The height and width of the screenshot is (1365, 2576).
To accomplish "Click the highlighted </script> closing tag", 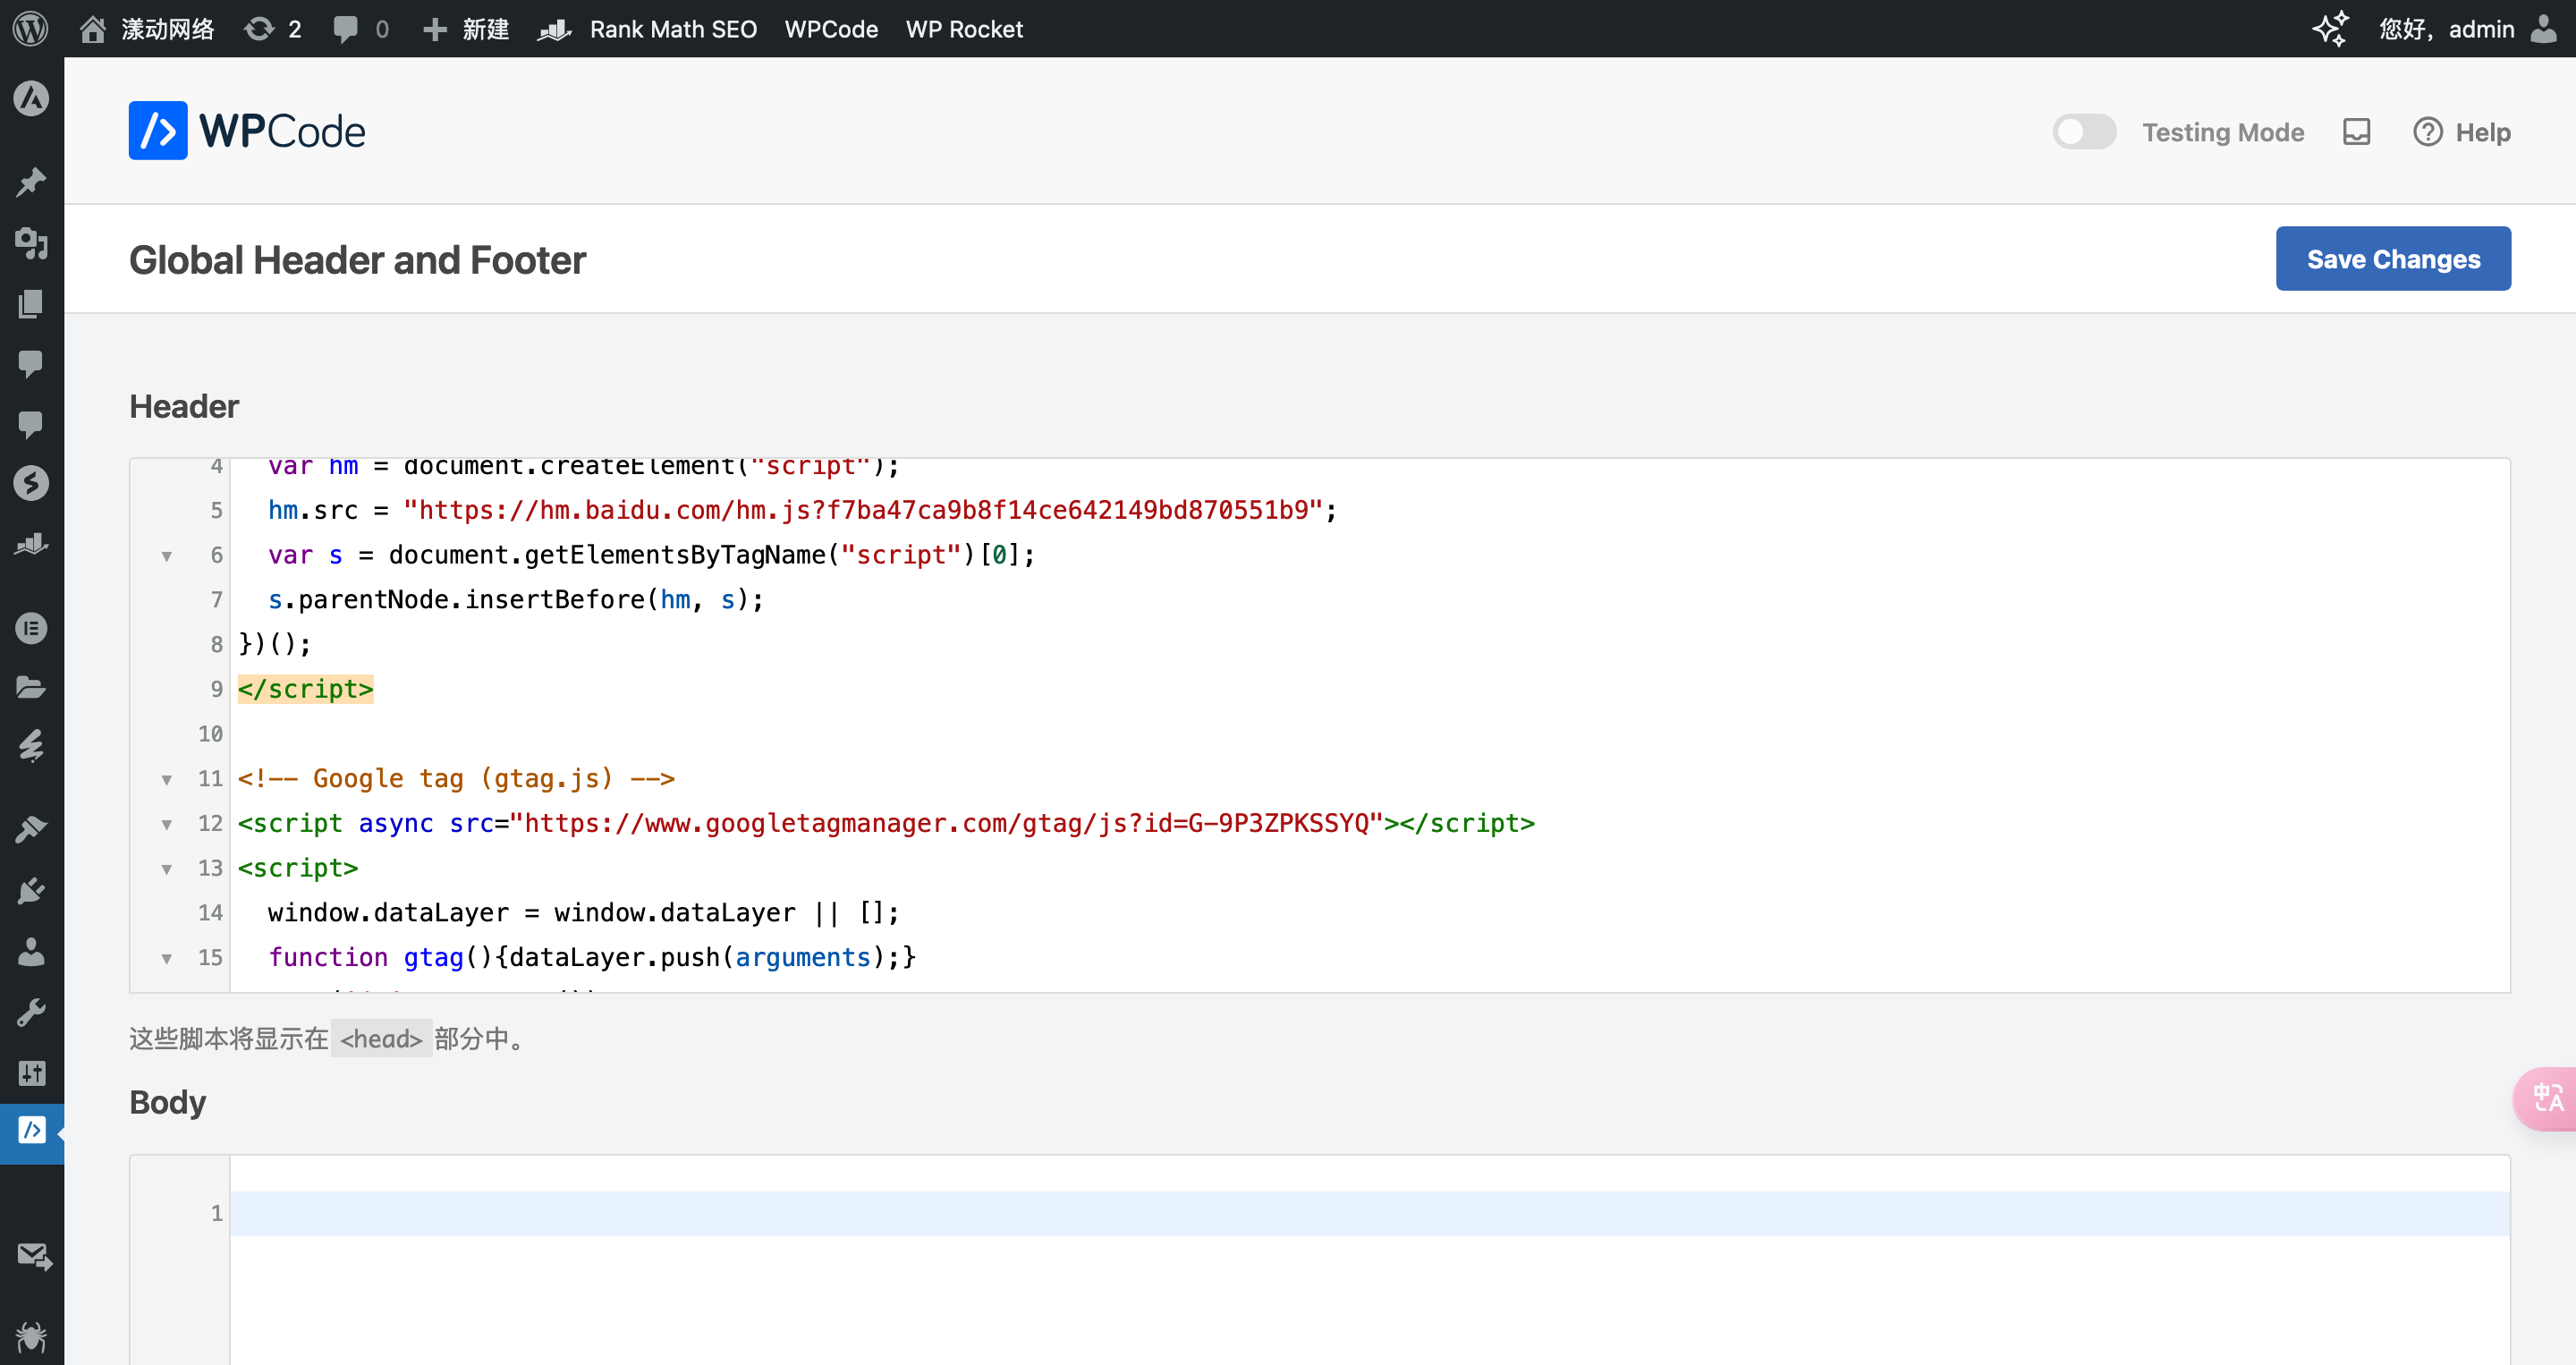I will coord(305,689).
